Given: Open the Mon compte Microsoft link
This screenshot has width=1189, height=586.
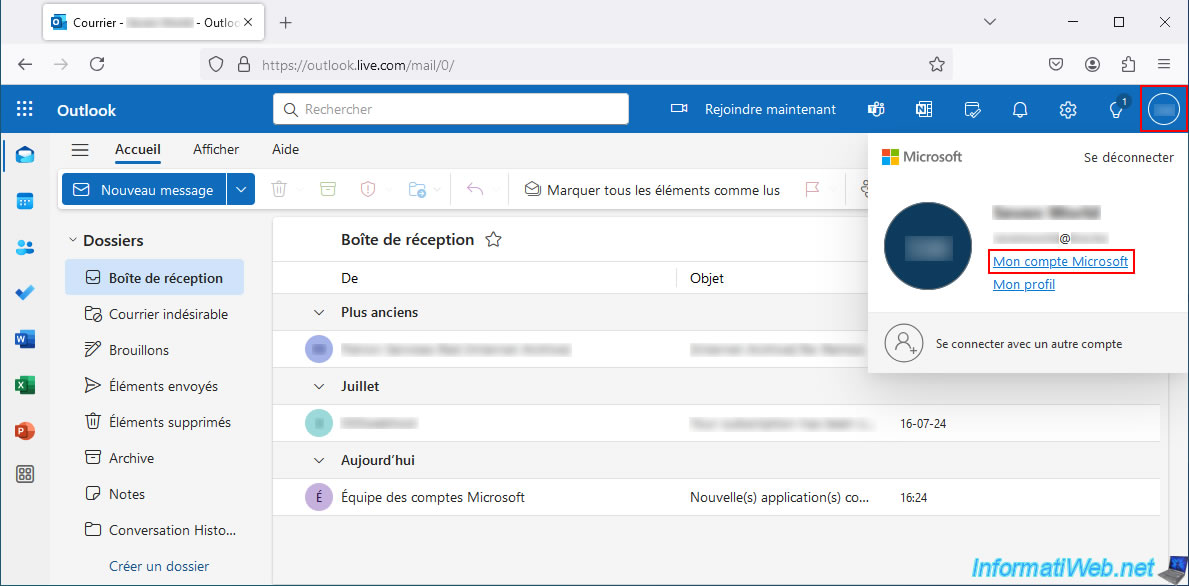Looking at the screenshot, I should point(1060,262).
